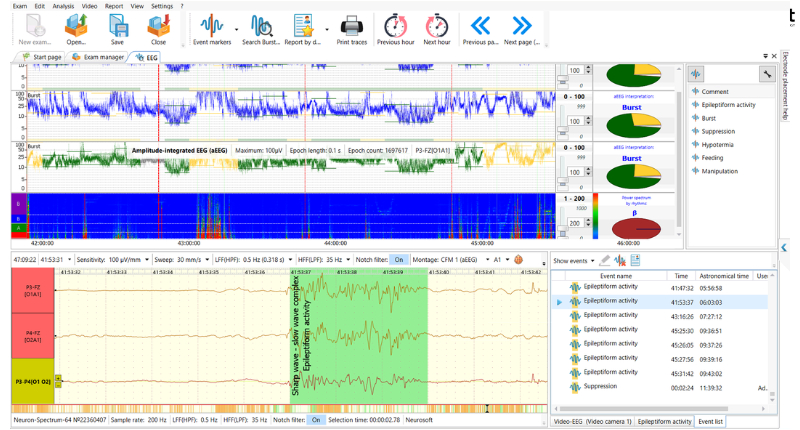Click the Save exam icon
Image resolution: width=800 pixels, height=430 pixels.
(x=117, y=30)
